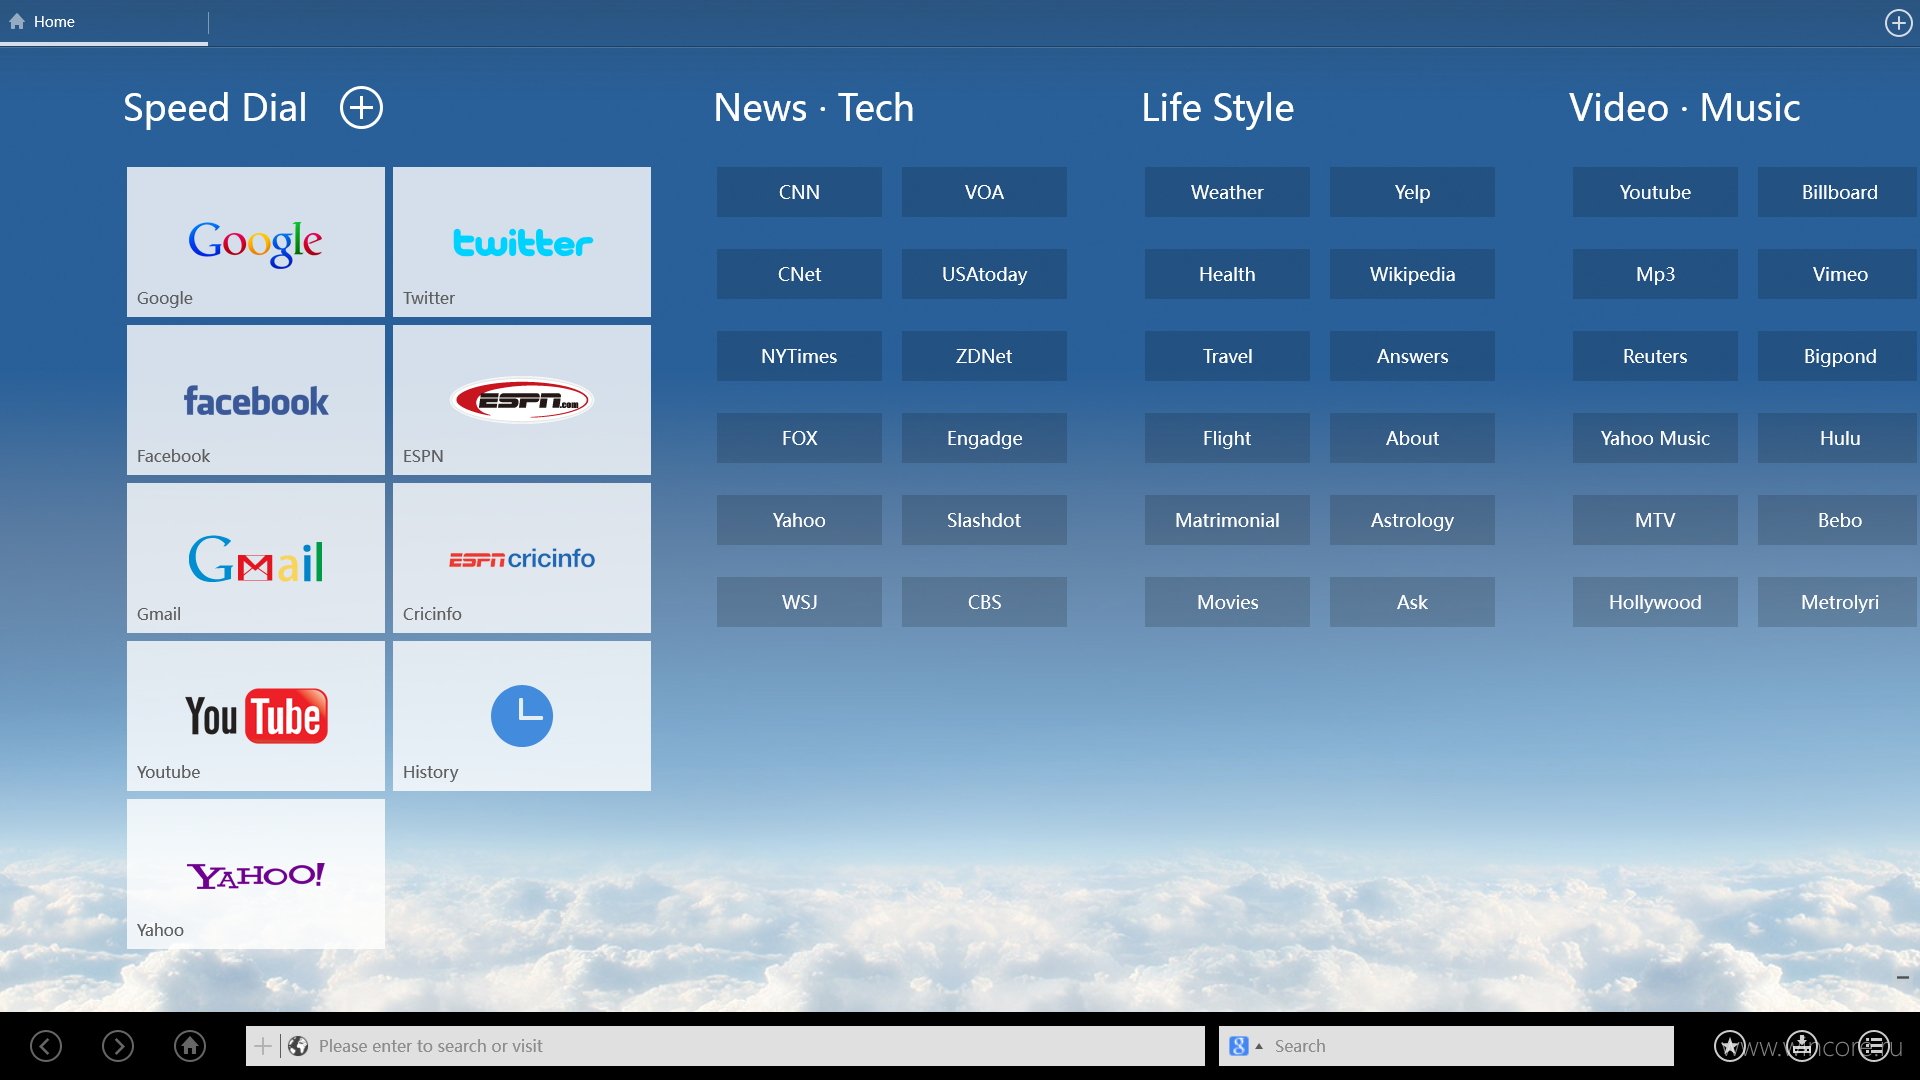This screenshot has width=1920, height=1080.
Task: Open the Bigpond button
Action: point(1838,356)
